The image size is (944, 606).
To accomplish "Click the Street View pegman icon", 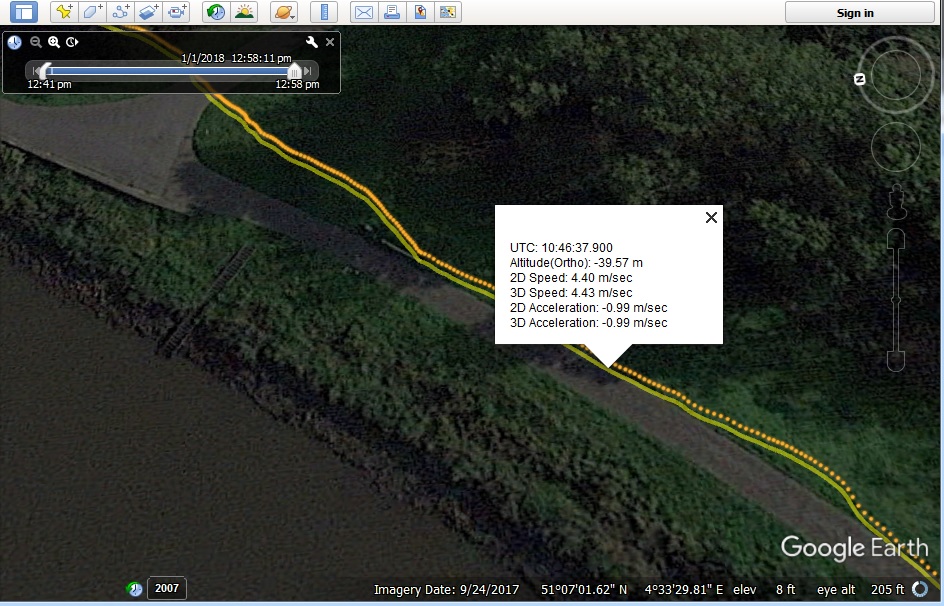I will pos(896,202).
